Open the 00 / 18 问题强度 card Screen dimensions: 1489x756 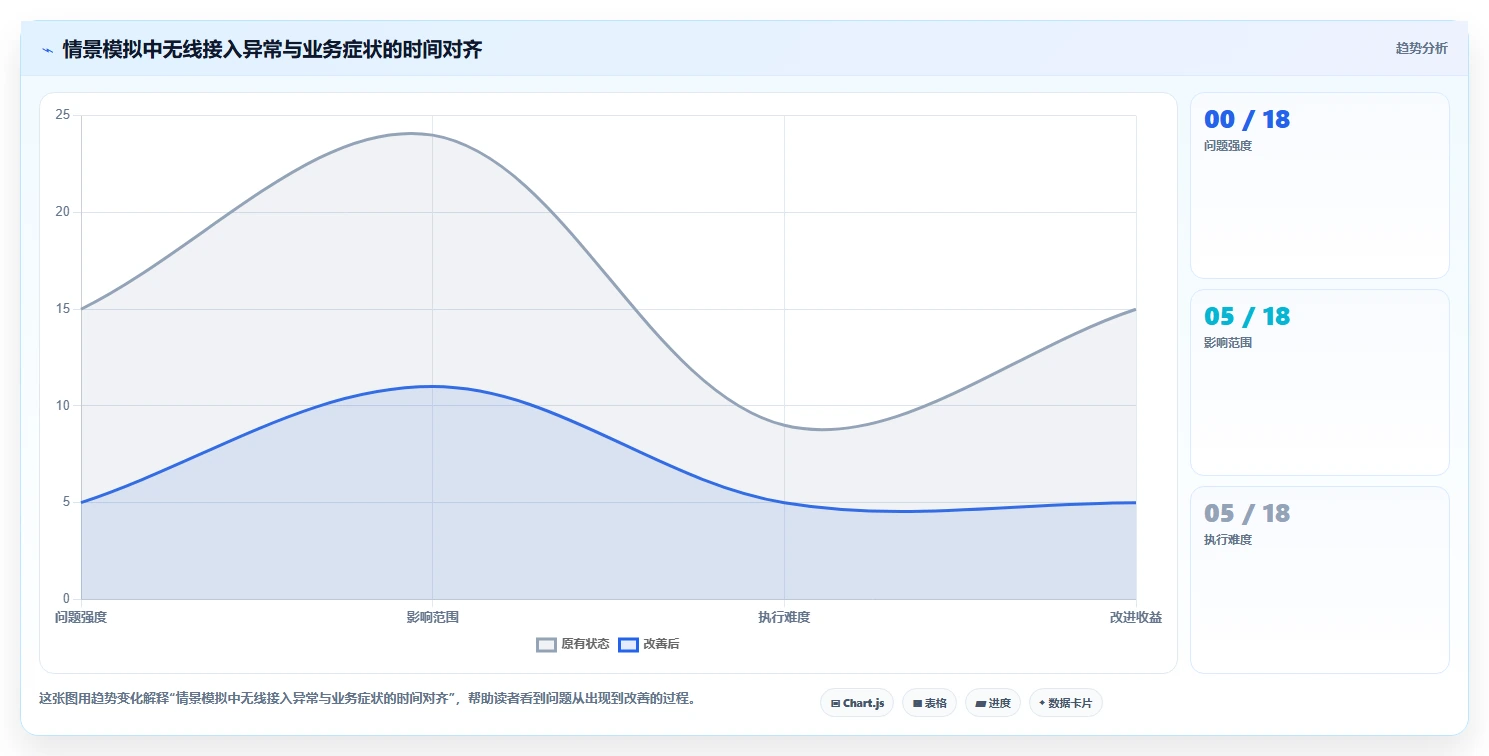(1319, 185)
